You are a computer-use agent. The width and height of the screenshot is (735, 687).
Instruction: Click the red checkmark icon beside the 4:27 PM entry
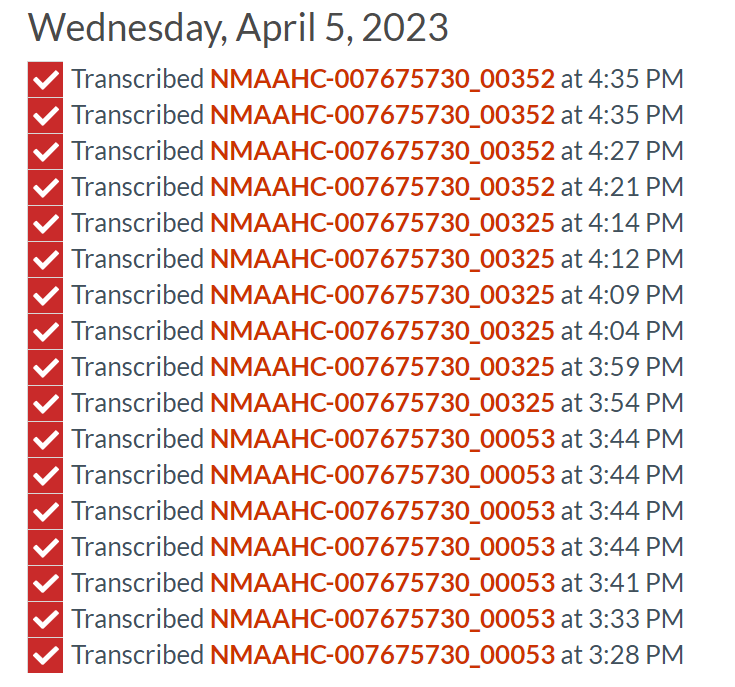click(x=45, y=151)
